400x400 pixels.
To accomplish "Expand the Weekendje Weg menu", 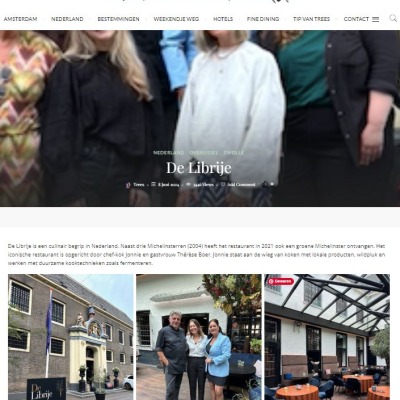I will point(176,19).
